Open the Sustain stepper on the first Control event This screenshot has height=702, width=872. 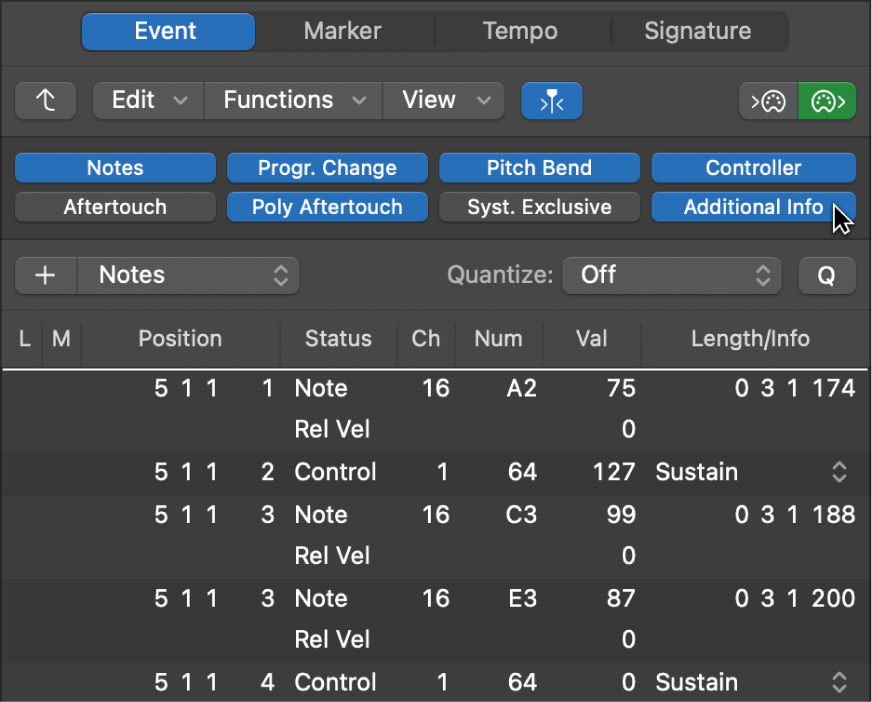[839, 472]
